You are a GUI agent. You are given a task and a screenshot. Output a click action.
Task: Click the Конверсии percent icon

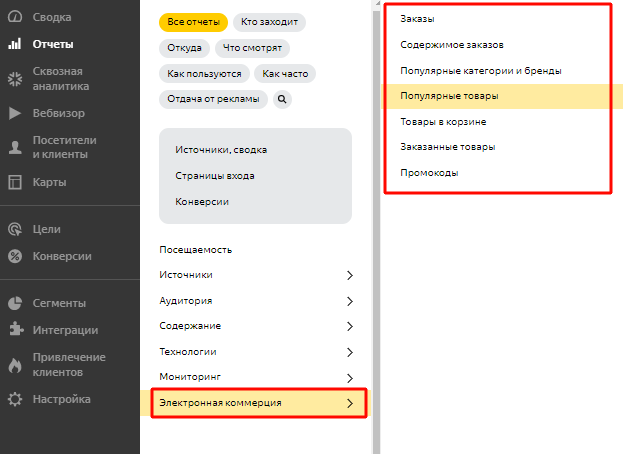15,256
